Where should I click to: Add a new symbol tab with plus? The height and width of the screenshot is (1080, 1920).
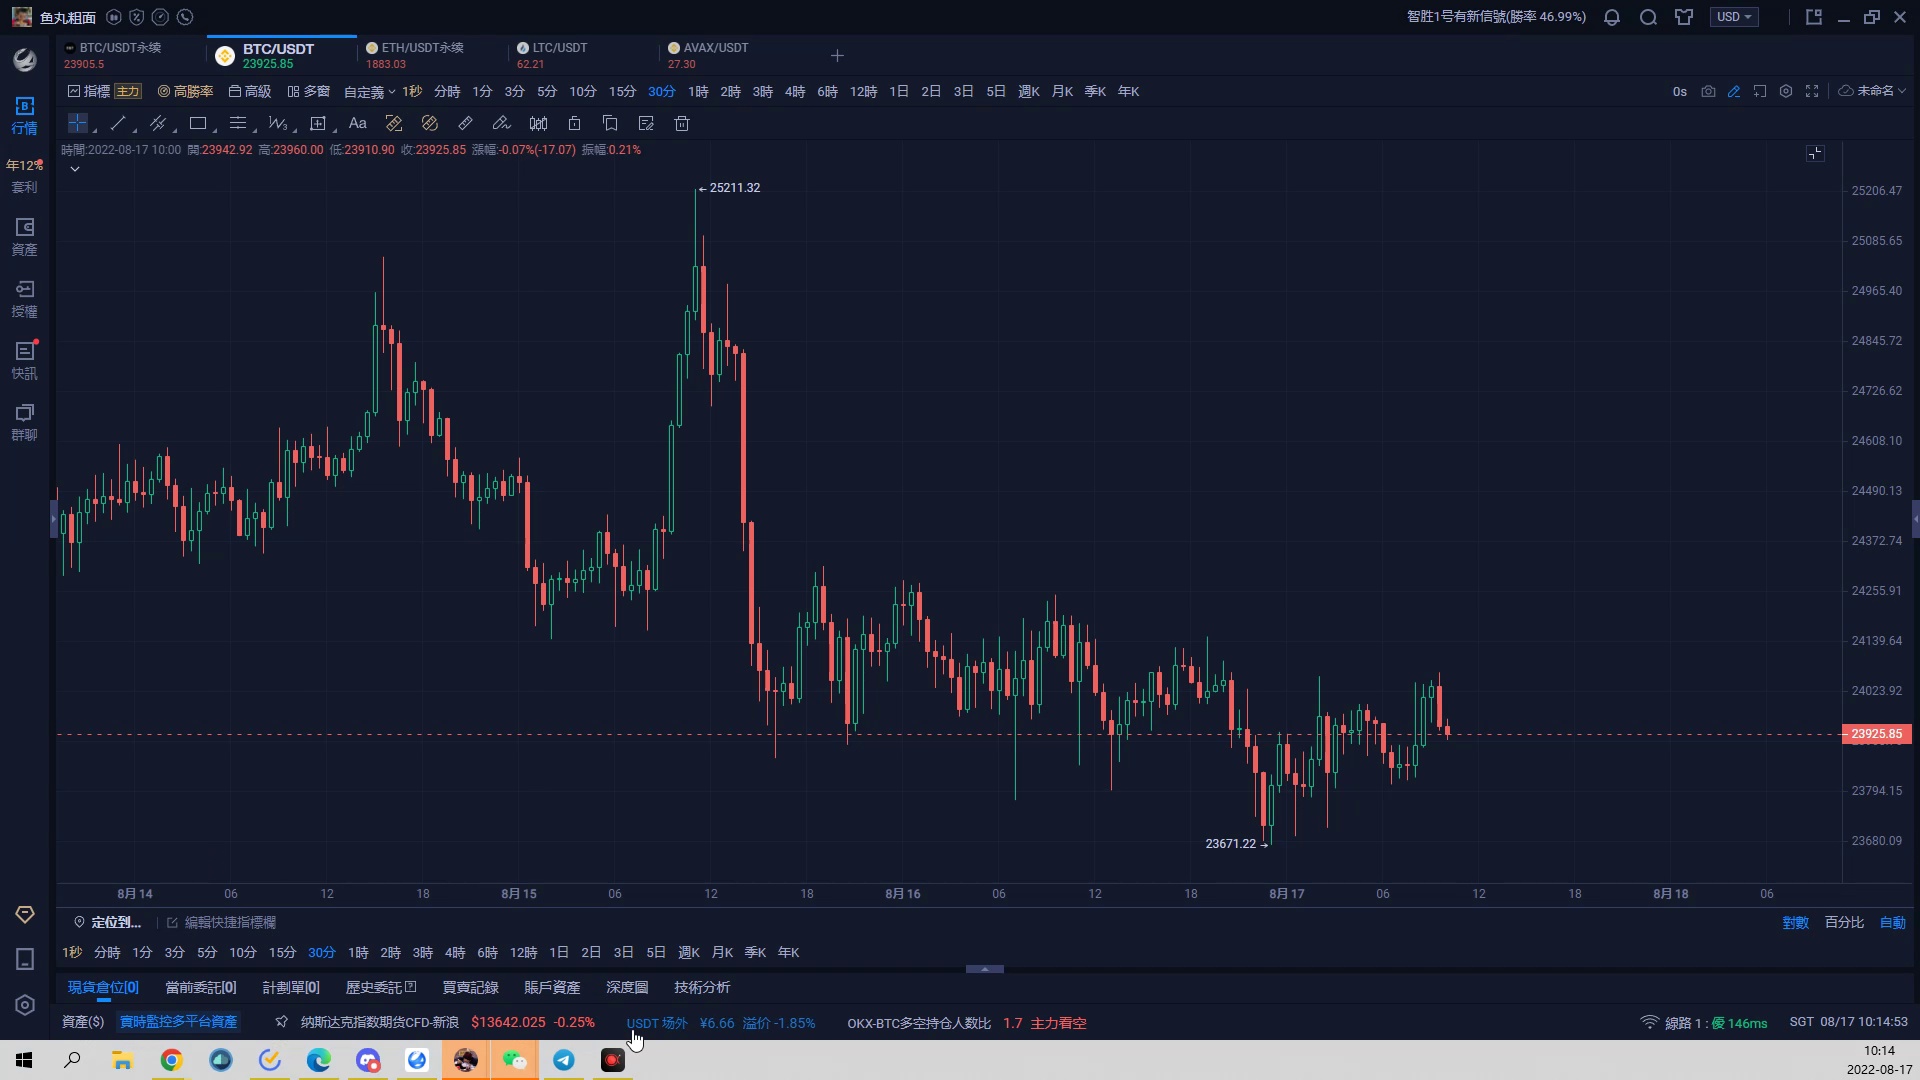[x=837, y=56]
